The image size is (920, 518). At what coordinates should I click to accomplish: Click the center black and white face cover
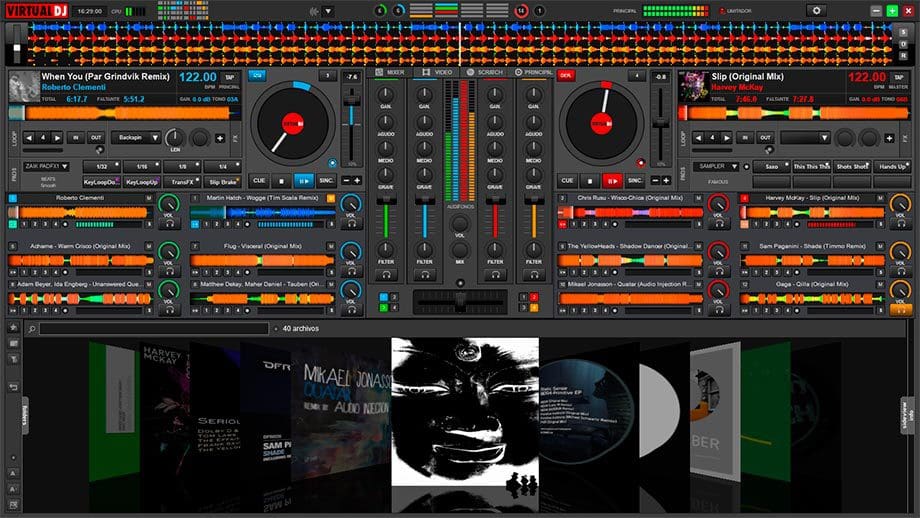(465, 412)
